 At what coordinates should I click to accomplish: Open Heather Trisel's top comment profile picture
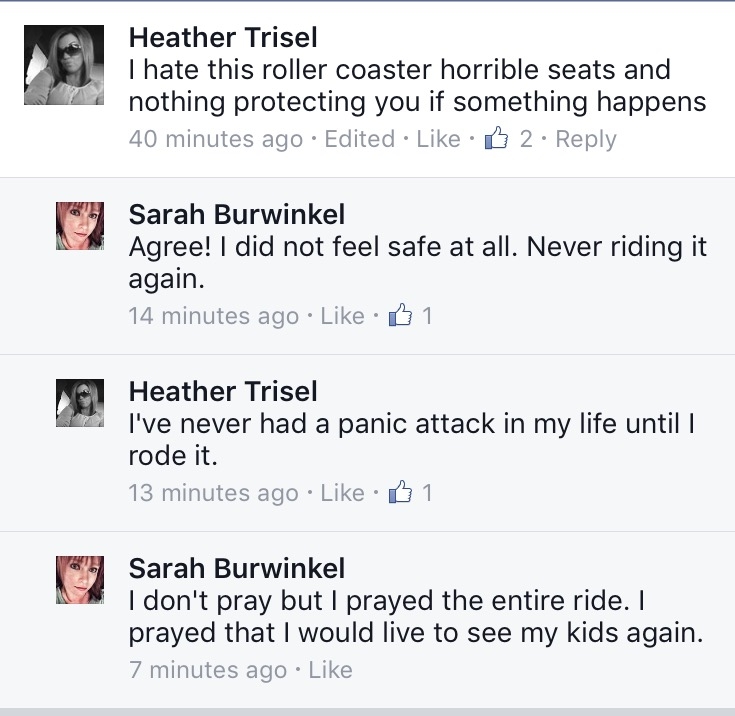[64, 64]
